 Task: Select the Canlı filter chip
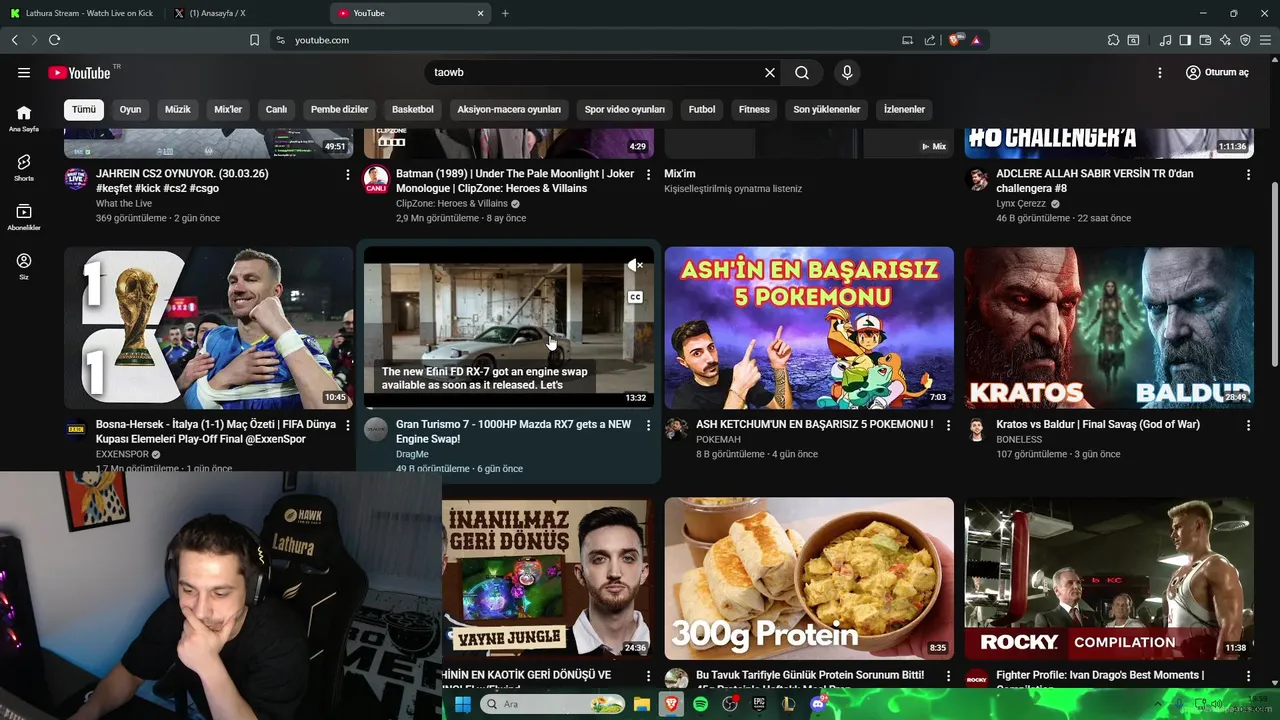tap(276, 109)
